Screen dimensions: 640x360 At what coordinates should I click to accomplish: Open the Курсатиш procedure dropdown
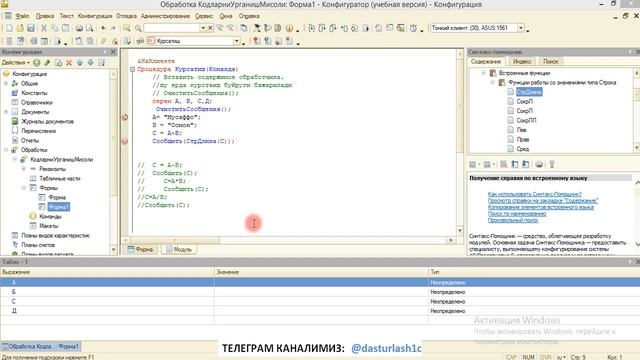point(236,41)
